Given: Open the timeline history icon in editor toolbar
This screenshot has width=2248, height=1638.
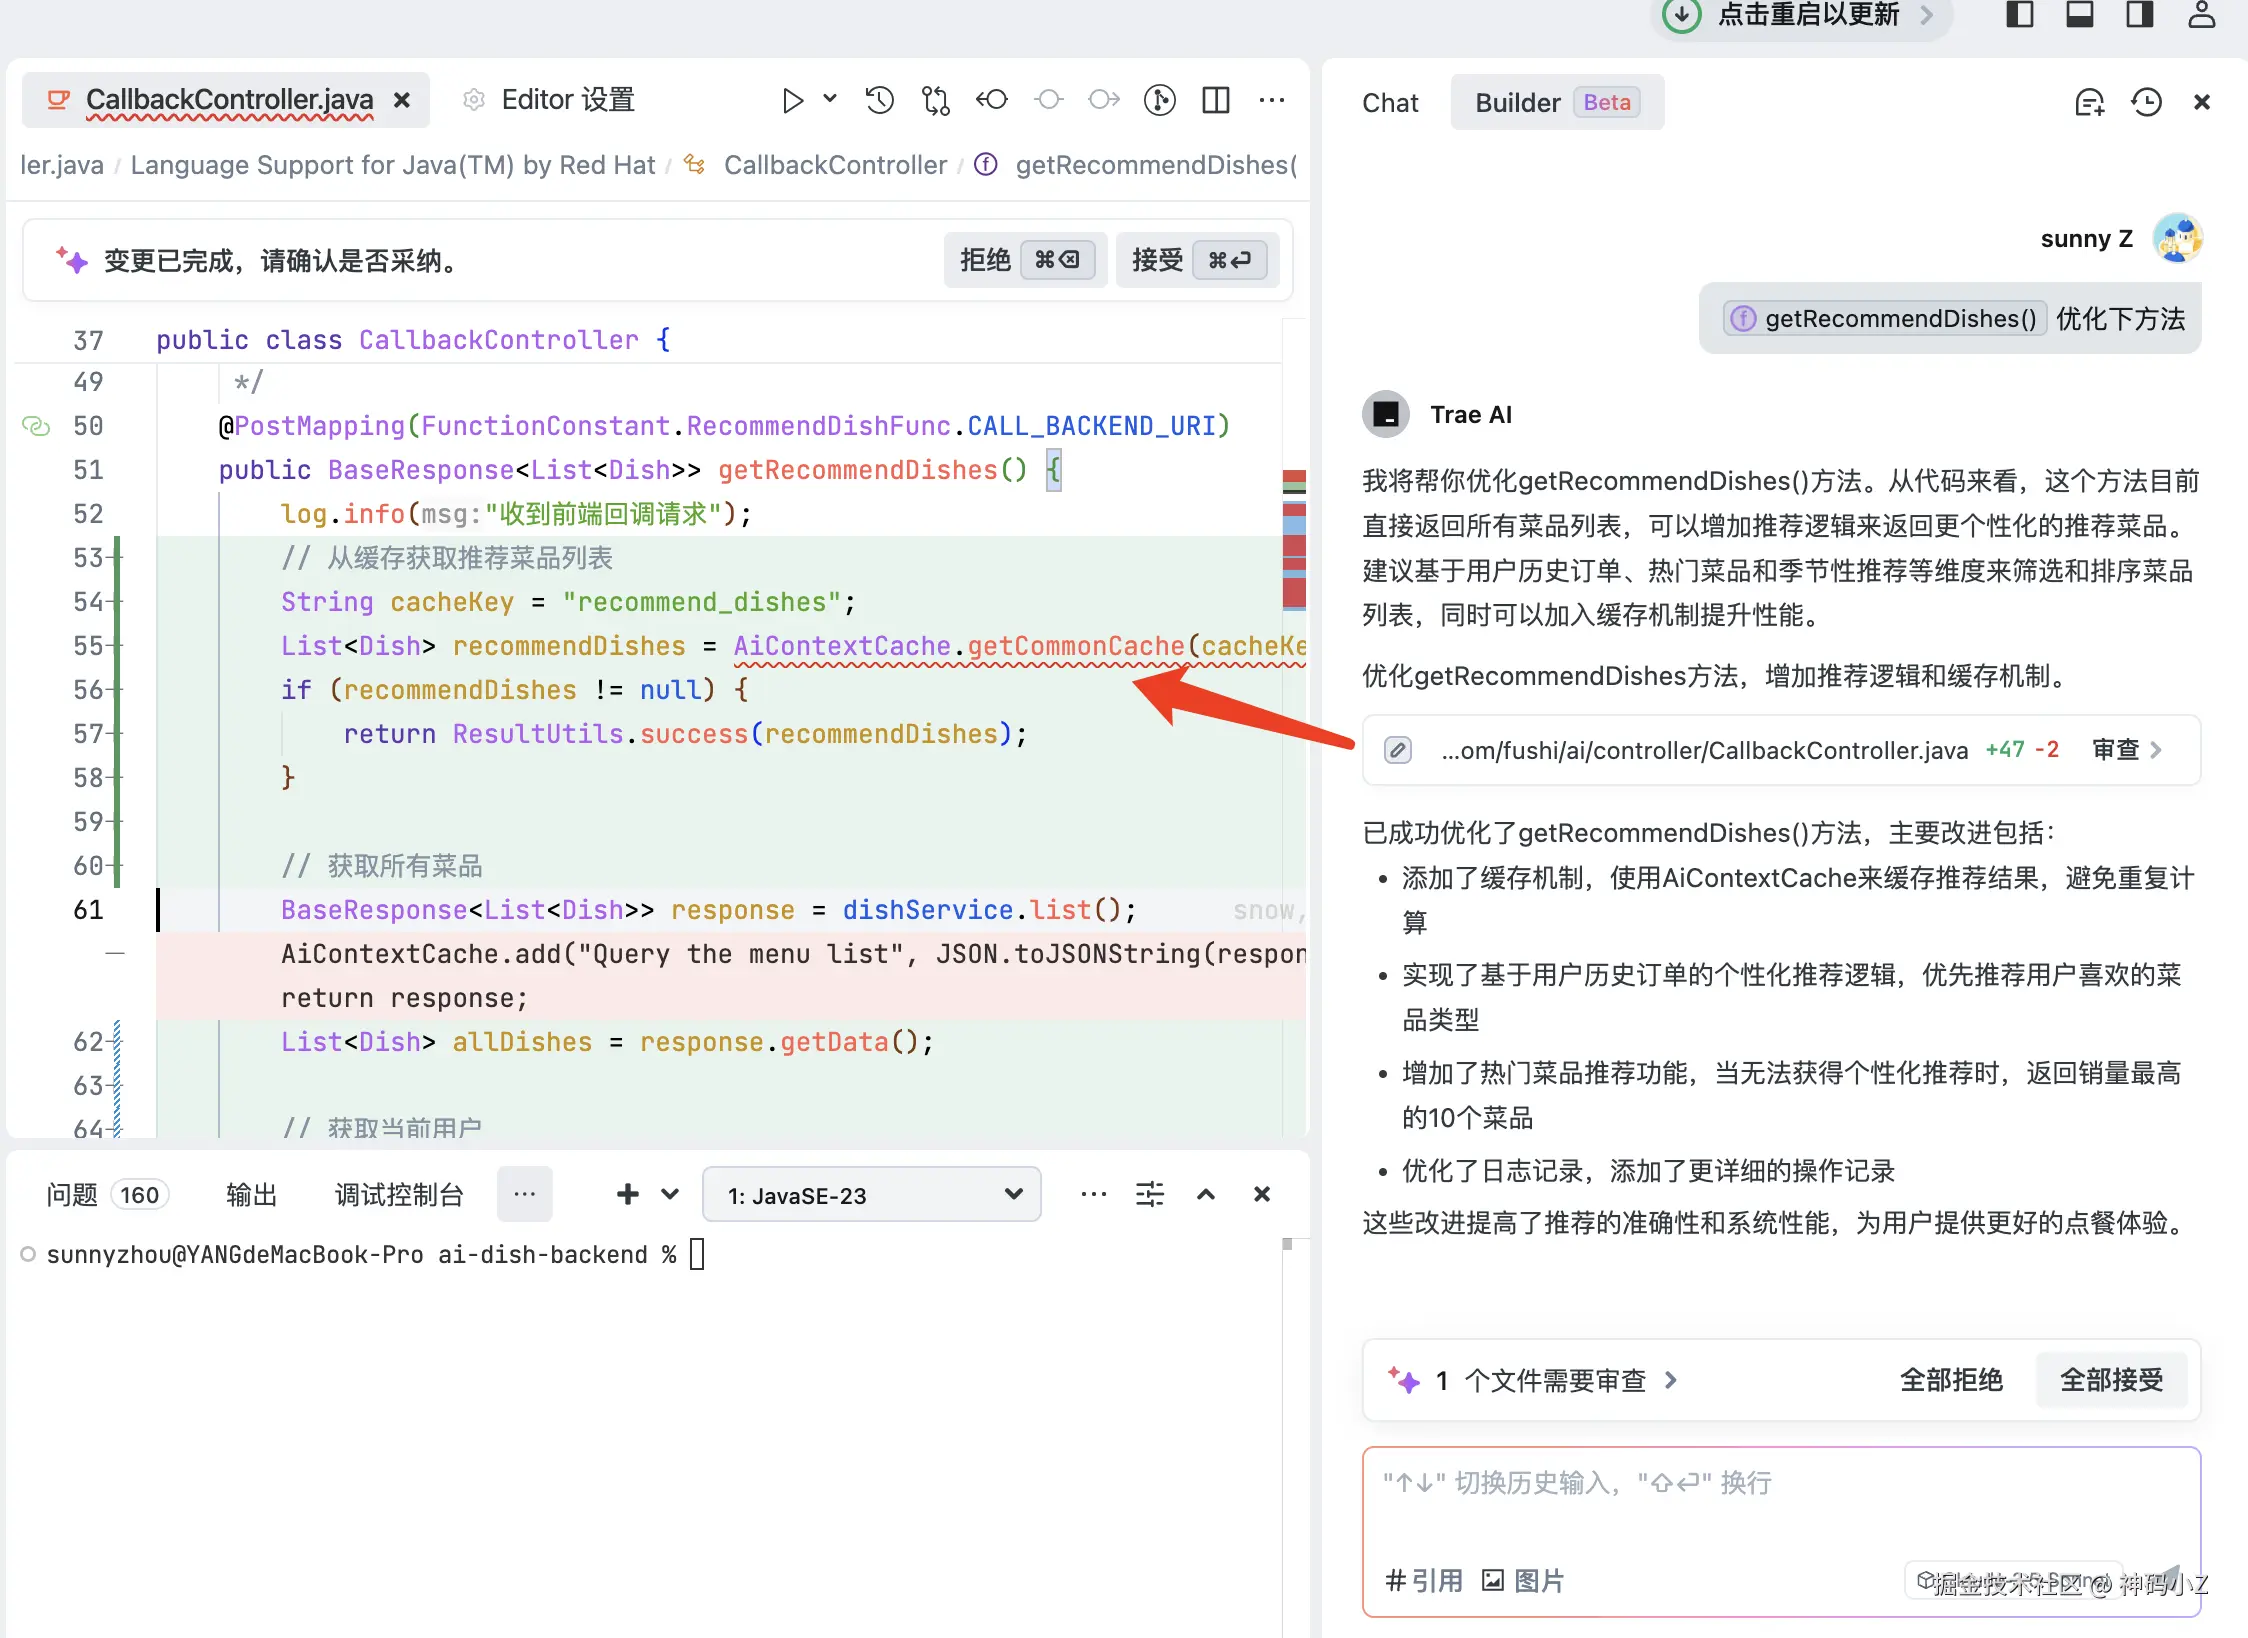Looking at the screenshot, I should [x=880, y=101].
